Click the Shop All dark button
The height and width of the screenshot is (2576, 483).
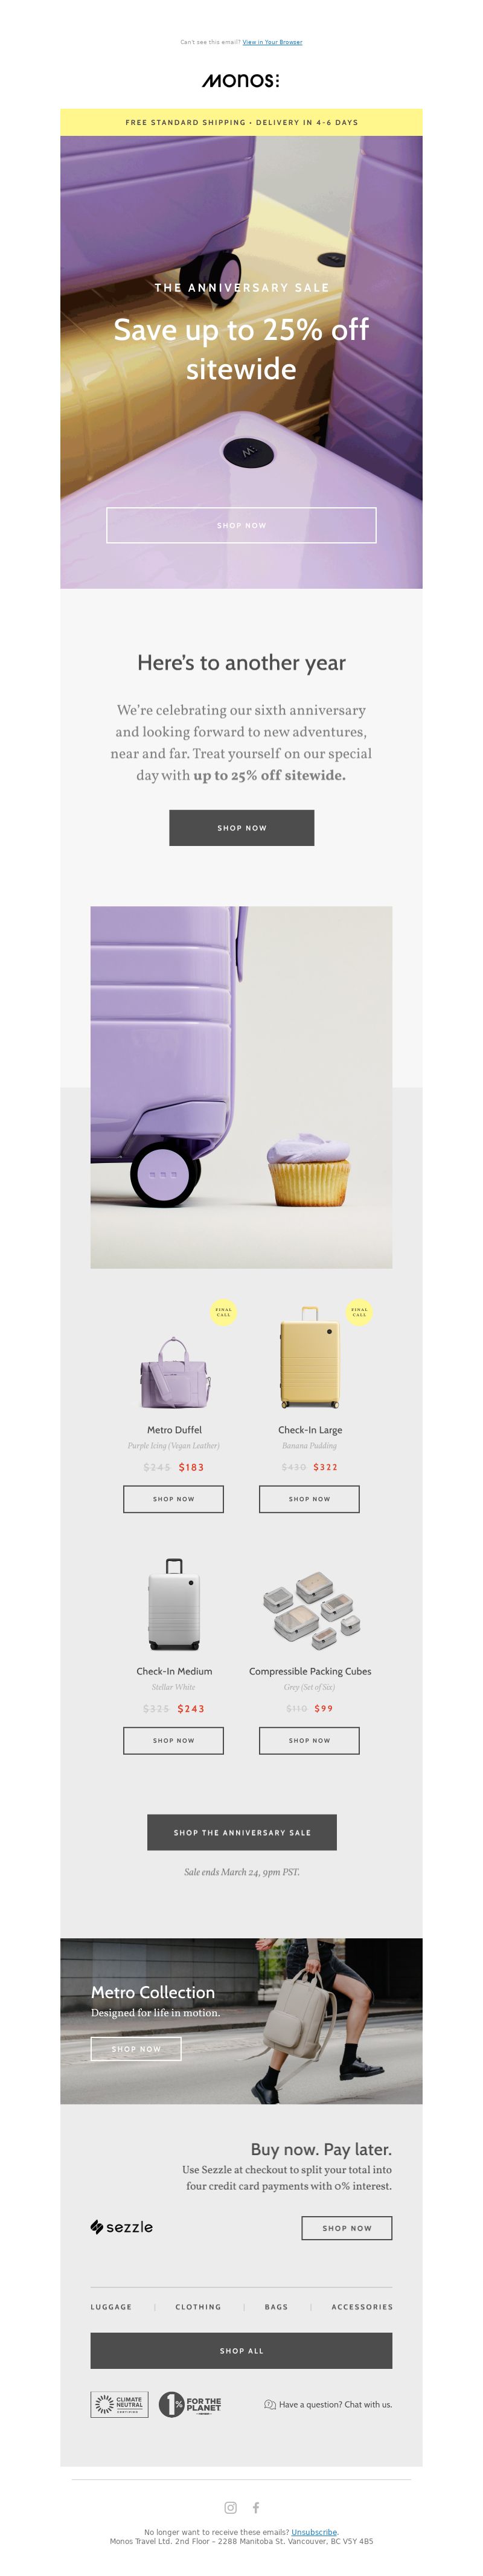241,2351
